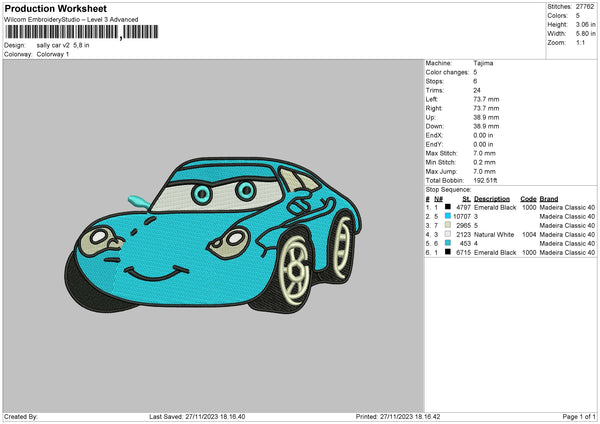Screen dimensions: 600x424
Task: Click the black swatch for stop 6
Action: [446, 252]
